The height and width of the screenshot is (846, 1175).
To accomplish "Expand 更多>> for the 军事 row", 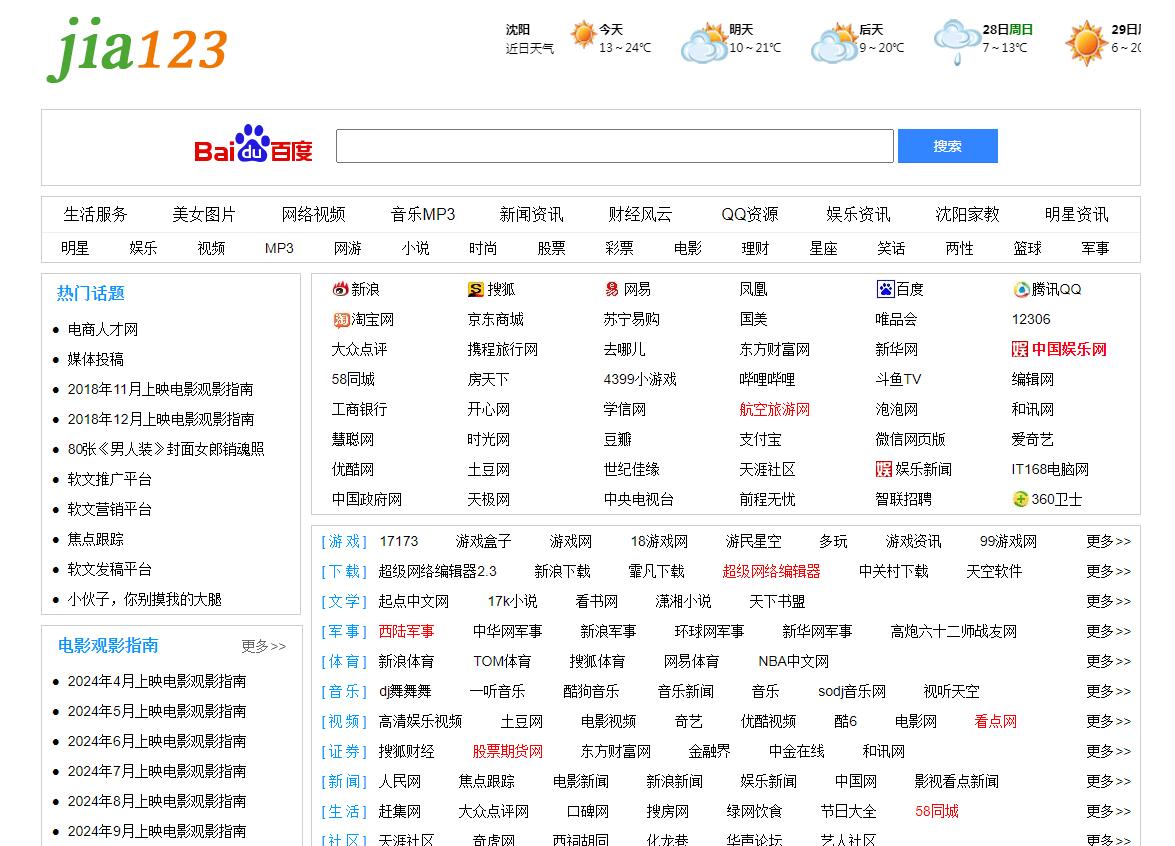I will (x=1108, y=631).
